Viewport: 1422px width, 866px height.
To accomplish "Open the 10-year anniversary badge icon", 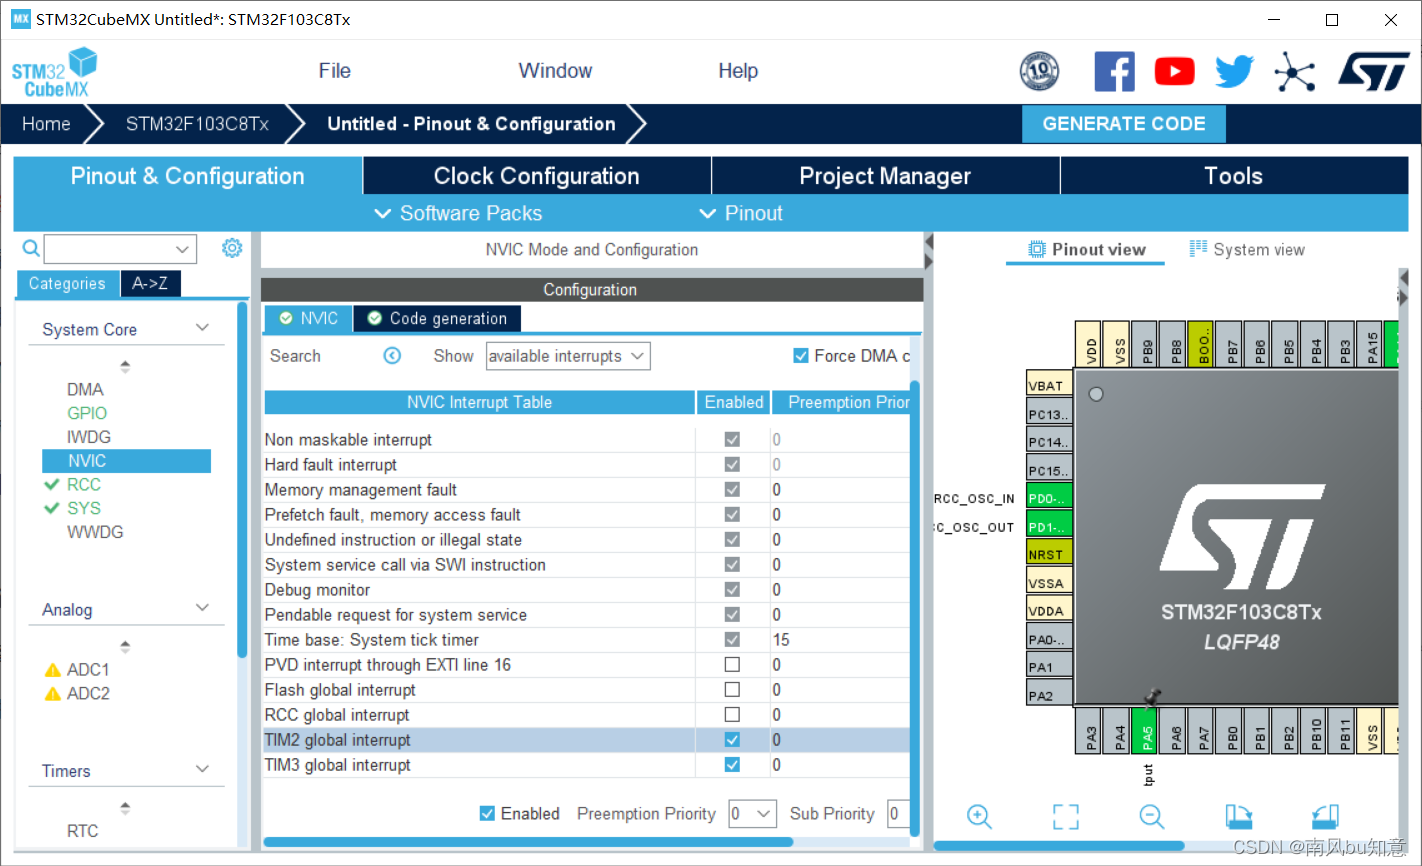I will tap(1039, 72).
